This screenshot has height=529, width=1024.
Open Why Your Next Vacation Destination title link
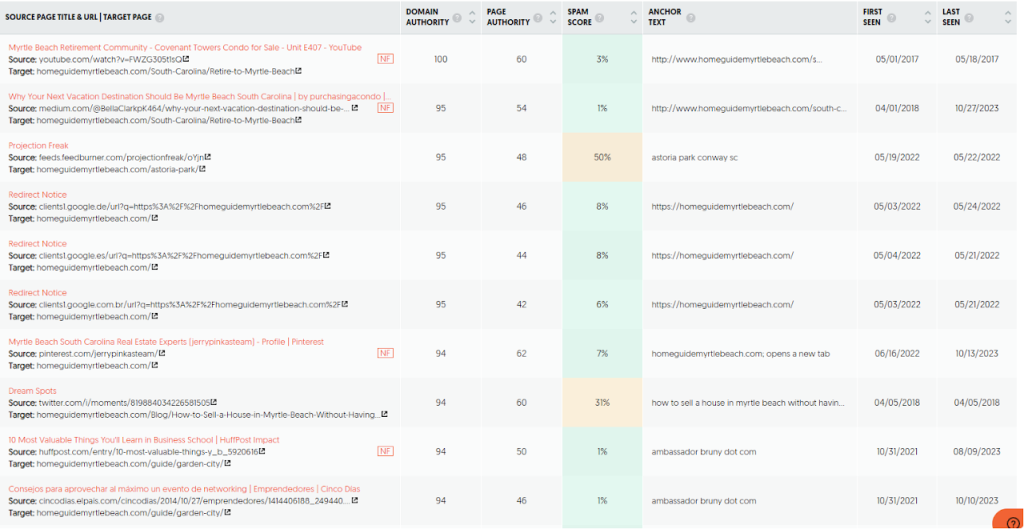click(200, 96)
